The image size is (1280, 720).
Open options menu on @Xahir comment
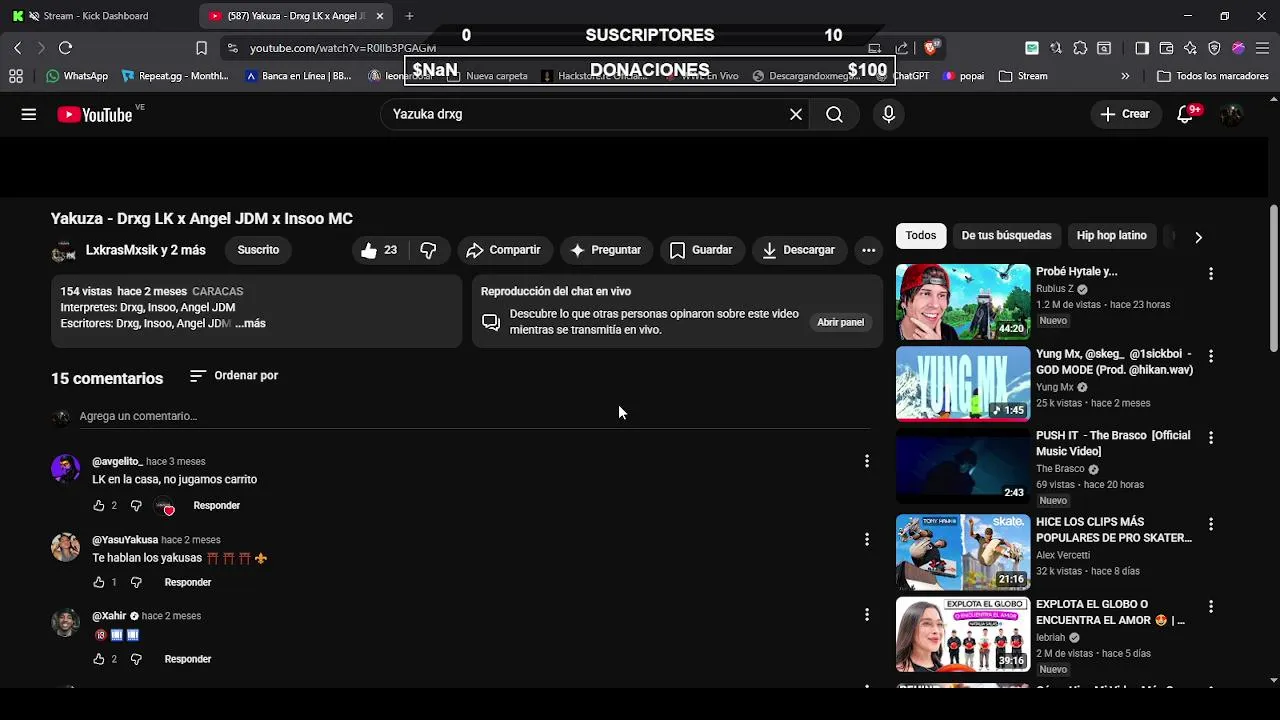[867, 615]
